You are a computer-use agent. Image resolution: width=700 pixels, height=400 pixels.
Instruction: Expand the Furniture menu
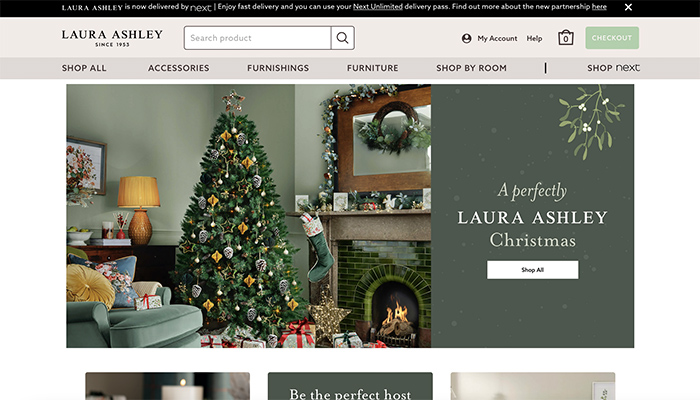373,68
